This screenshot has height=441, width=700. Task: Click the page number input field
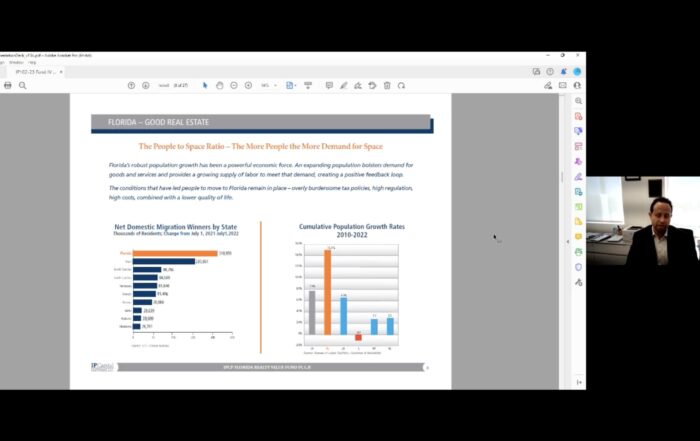[x=167, y=86]
